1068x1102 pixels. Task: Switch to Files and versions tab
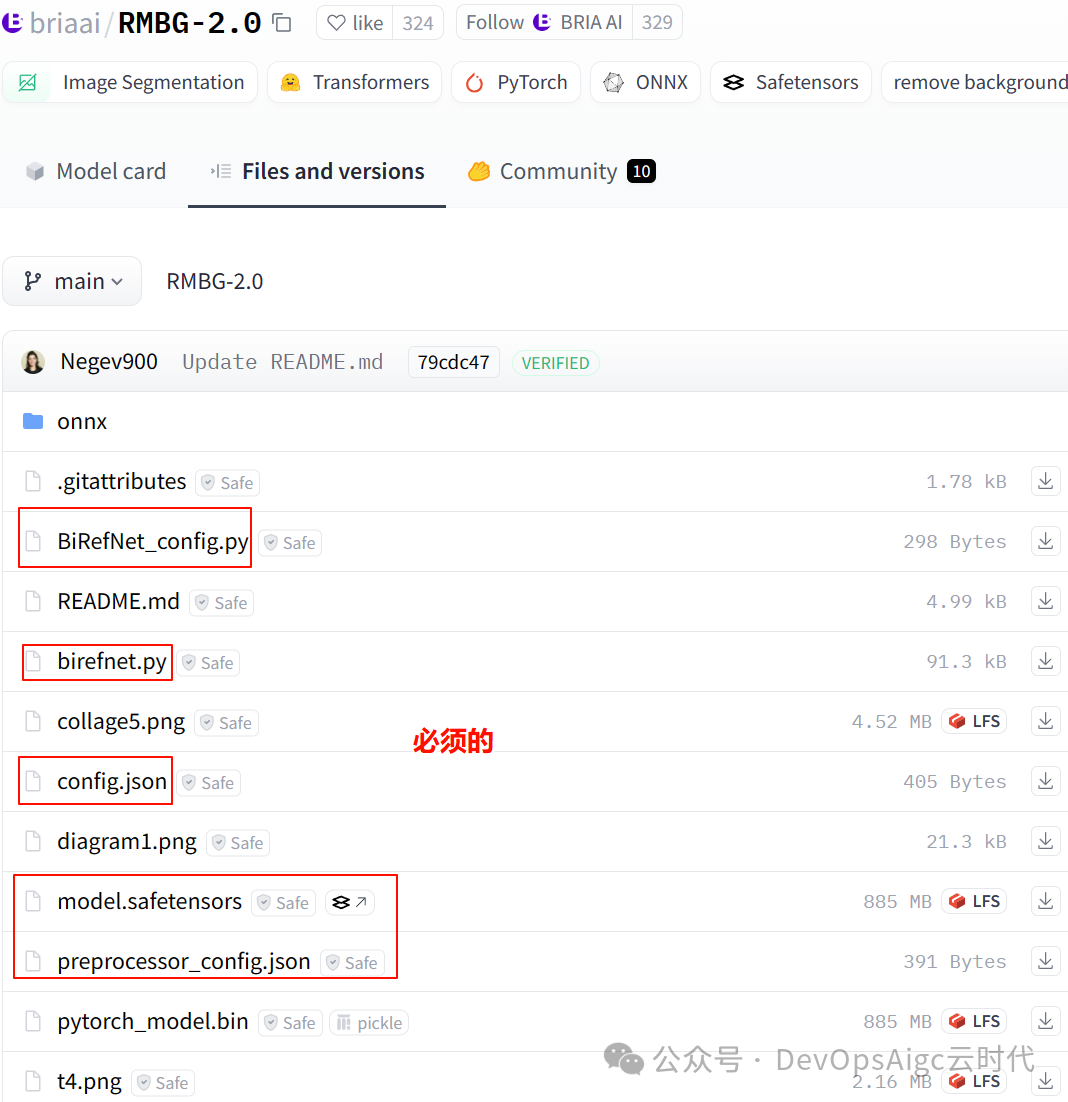pos(317,171)
